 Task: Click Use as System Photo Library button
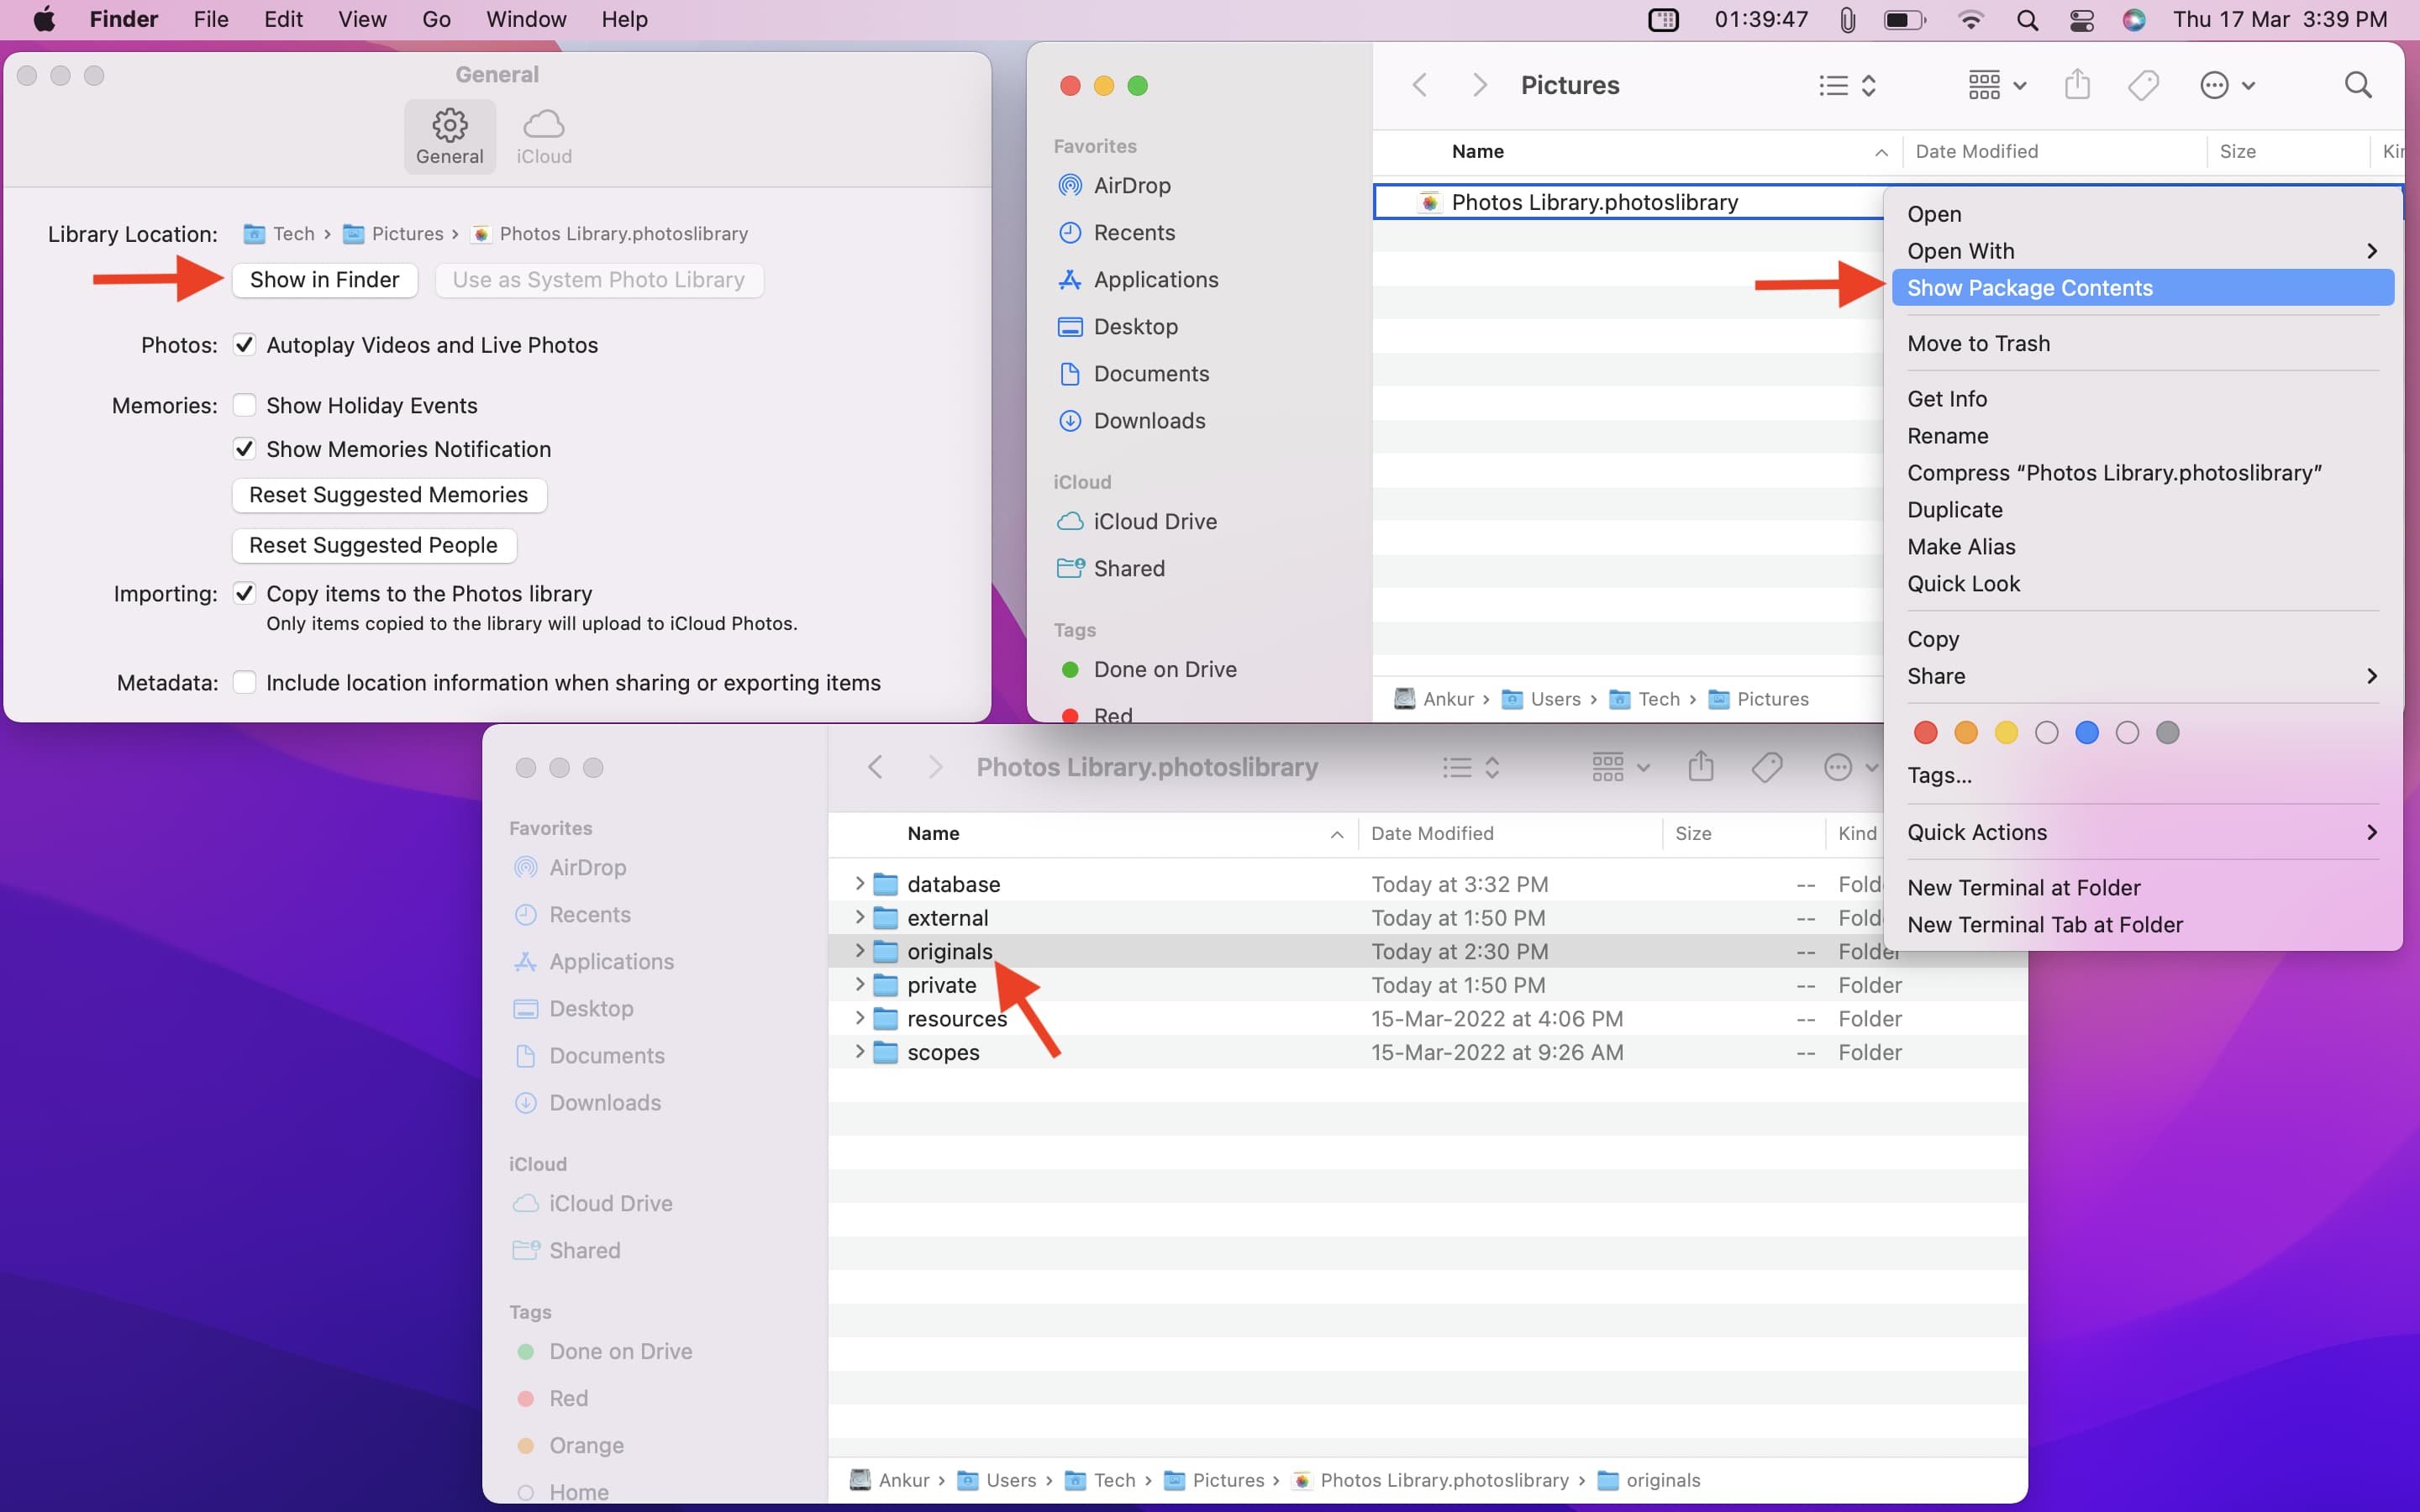599,280
